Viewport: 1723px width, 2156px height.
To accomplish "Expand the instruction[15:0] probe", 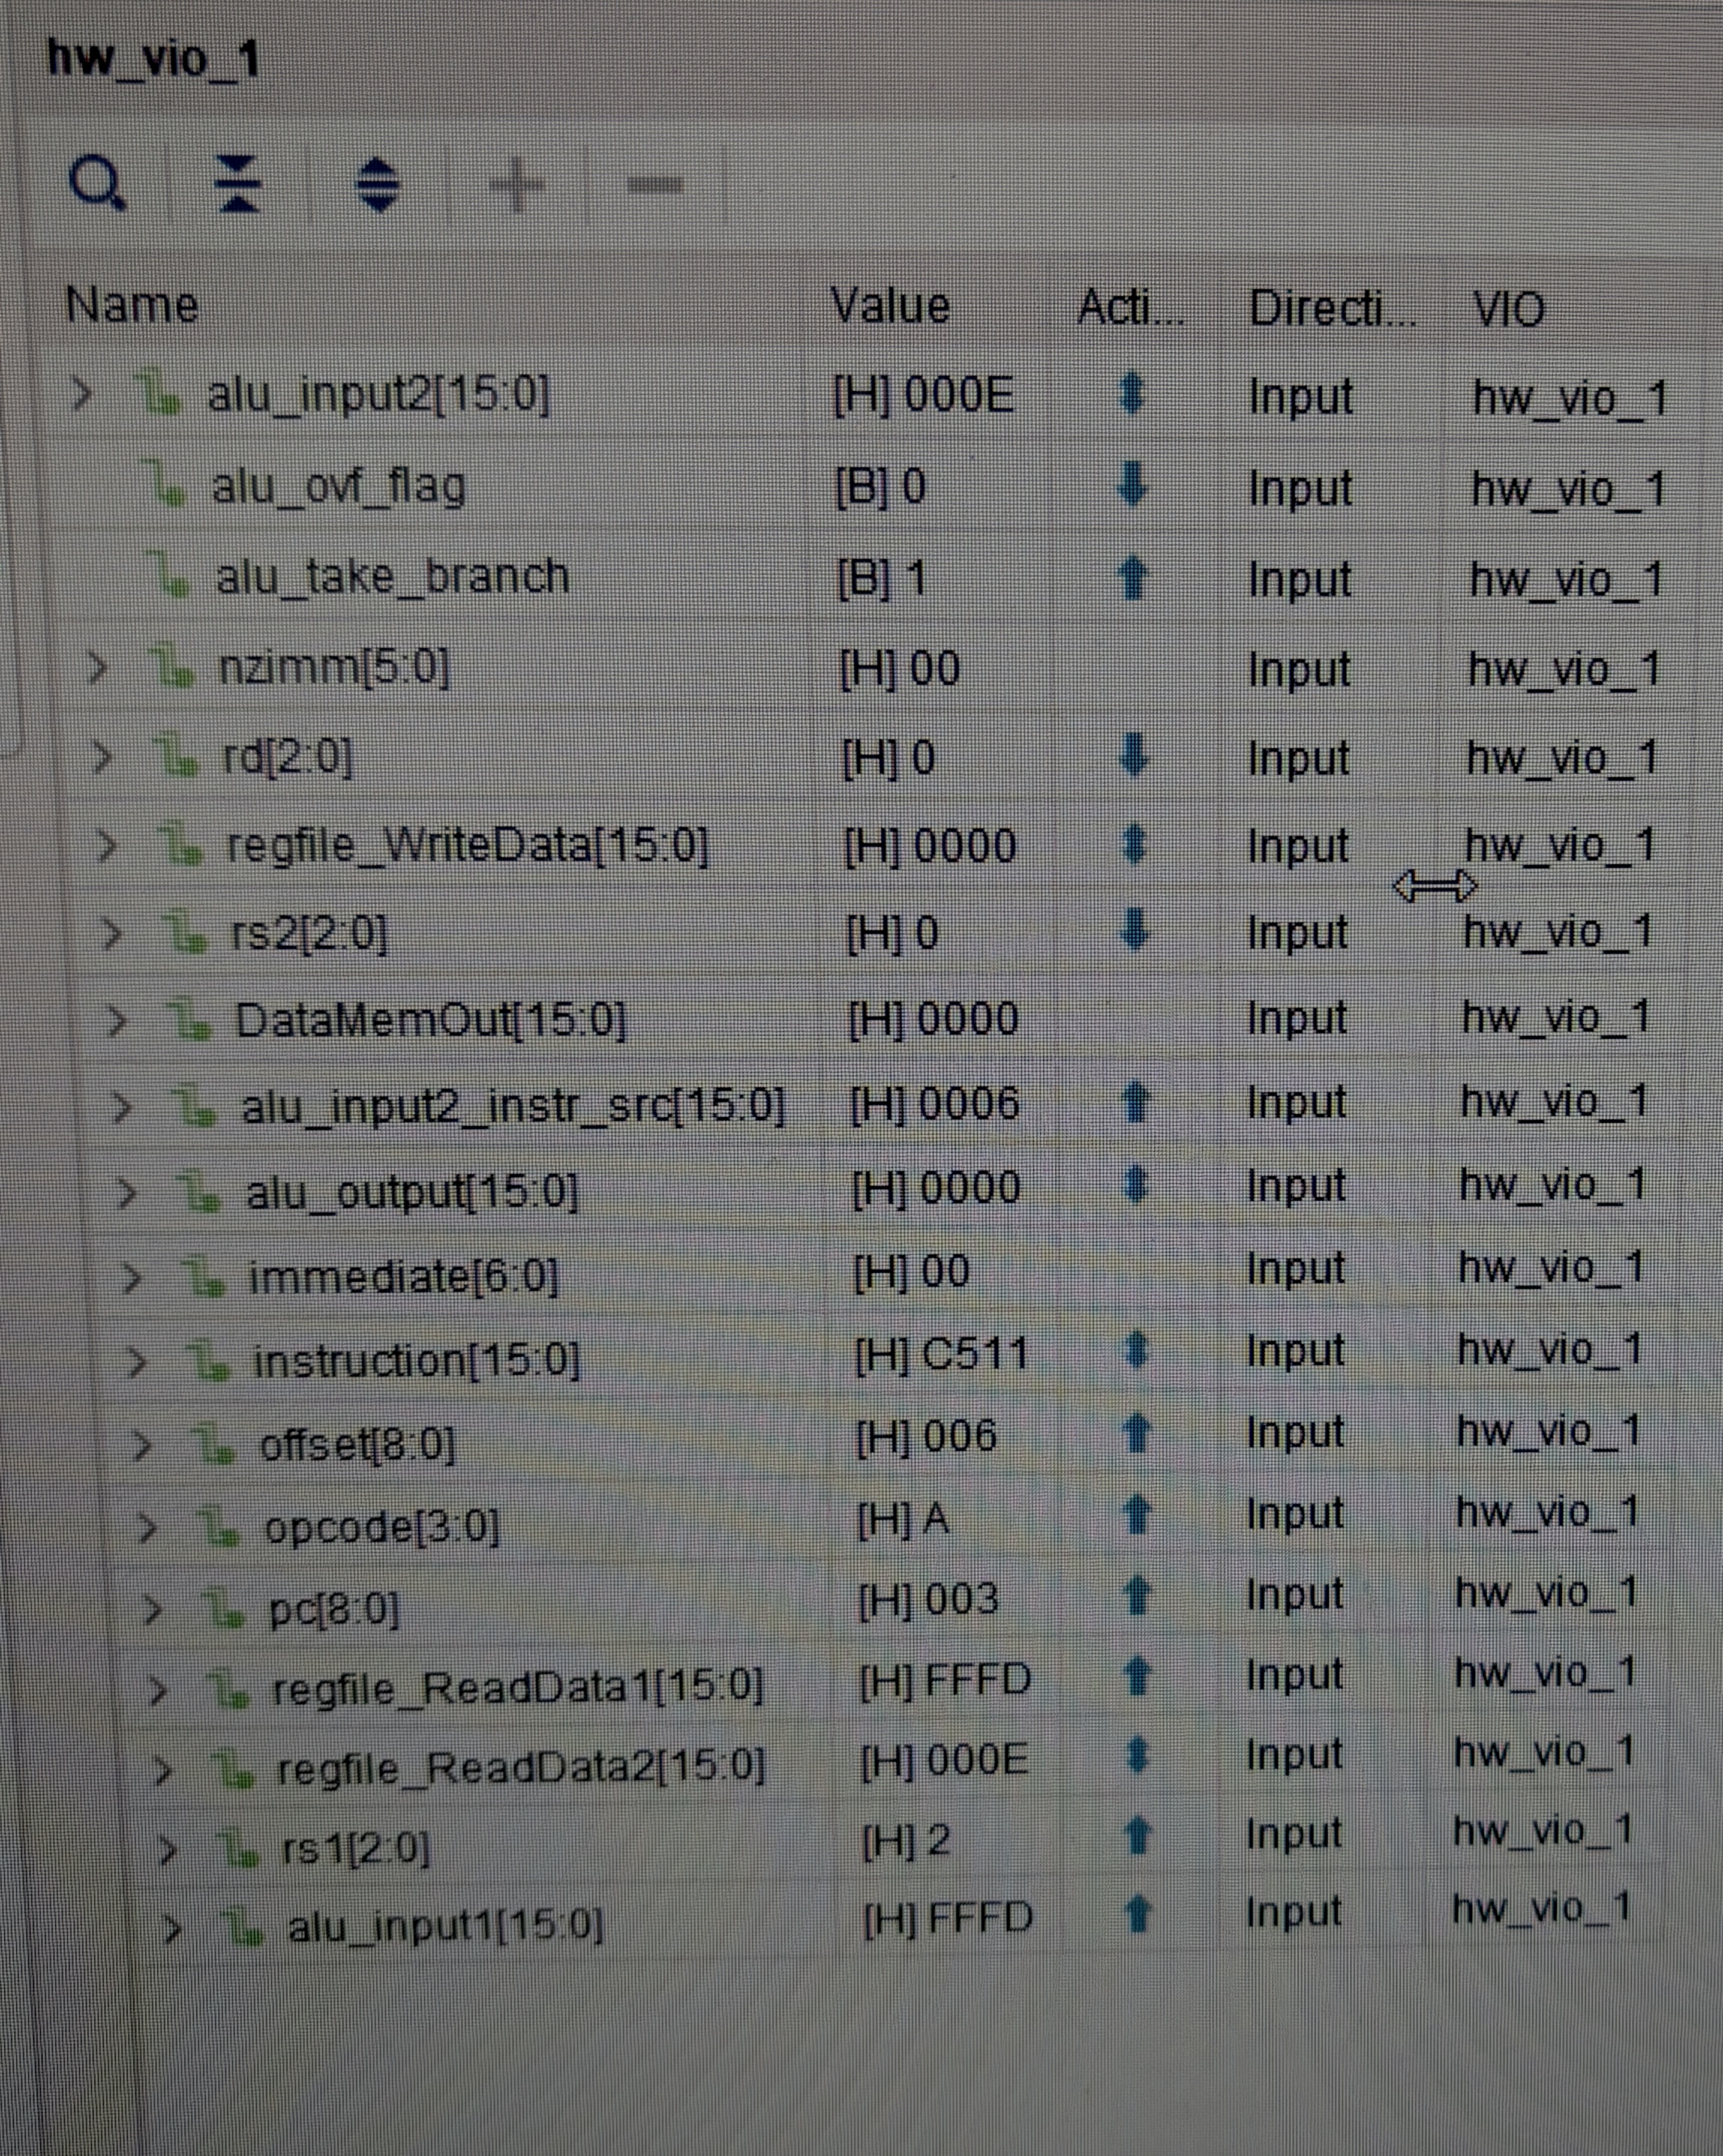I will pyautogui.click(x=136, y=1361).
